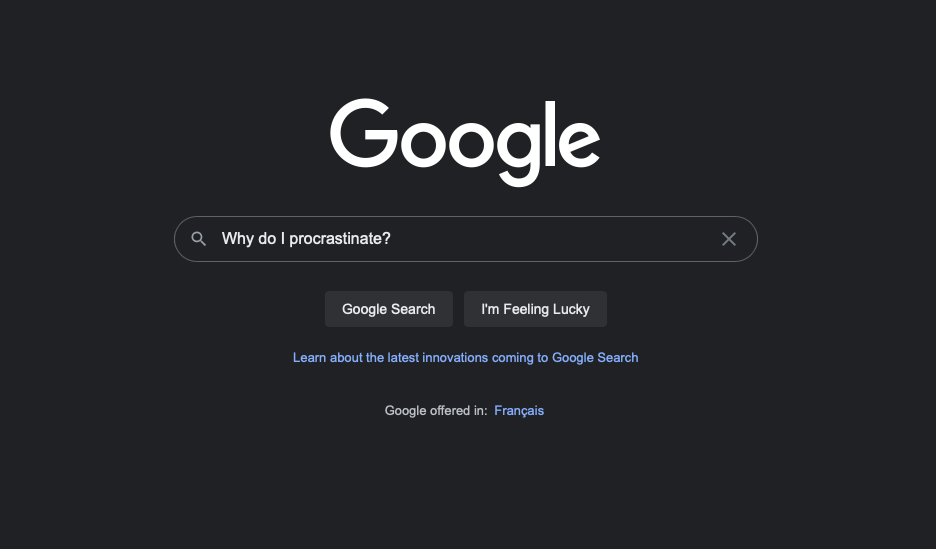This screenshot has height=549, width=936.
Task: Click the "Google offered in:" label
Action: 436,411
